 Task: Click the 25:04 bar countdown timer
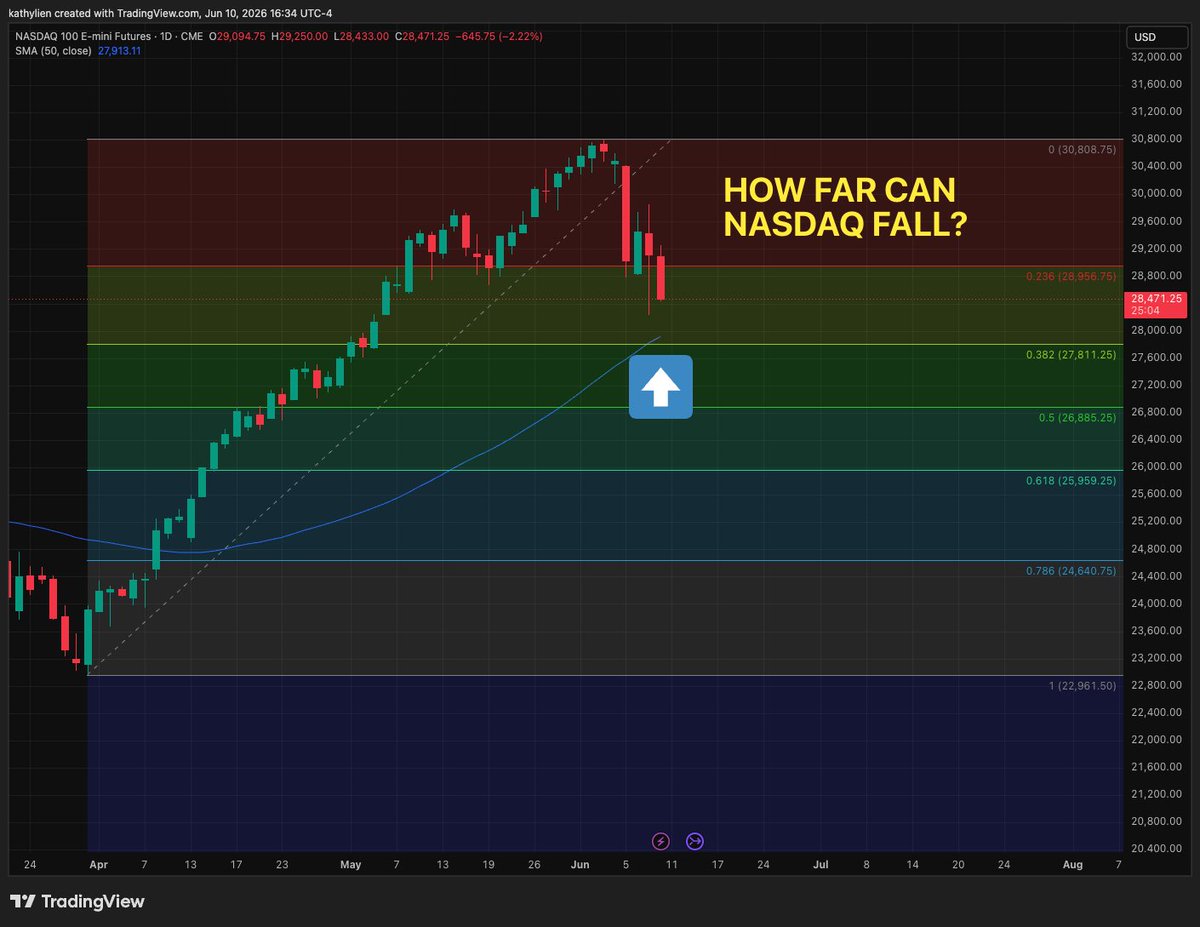coord(1144,311)
